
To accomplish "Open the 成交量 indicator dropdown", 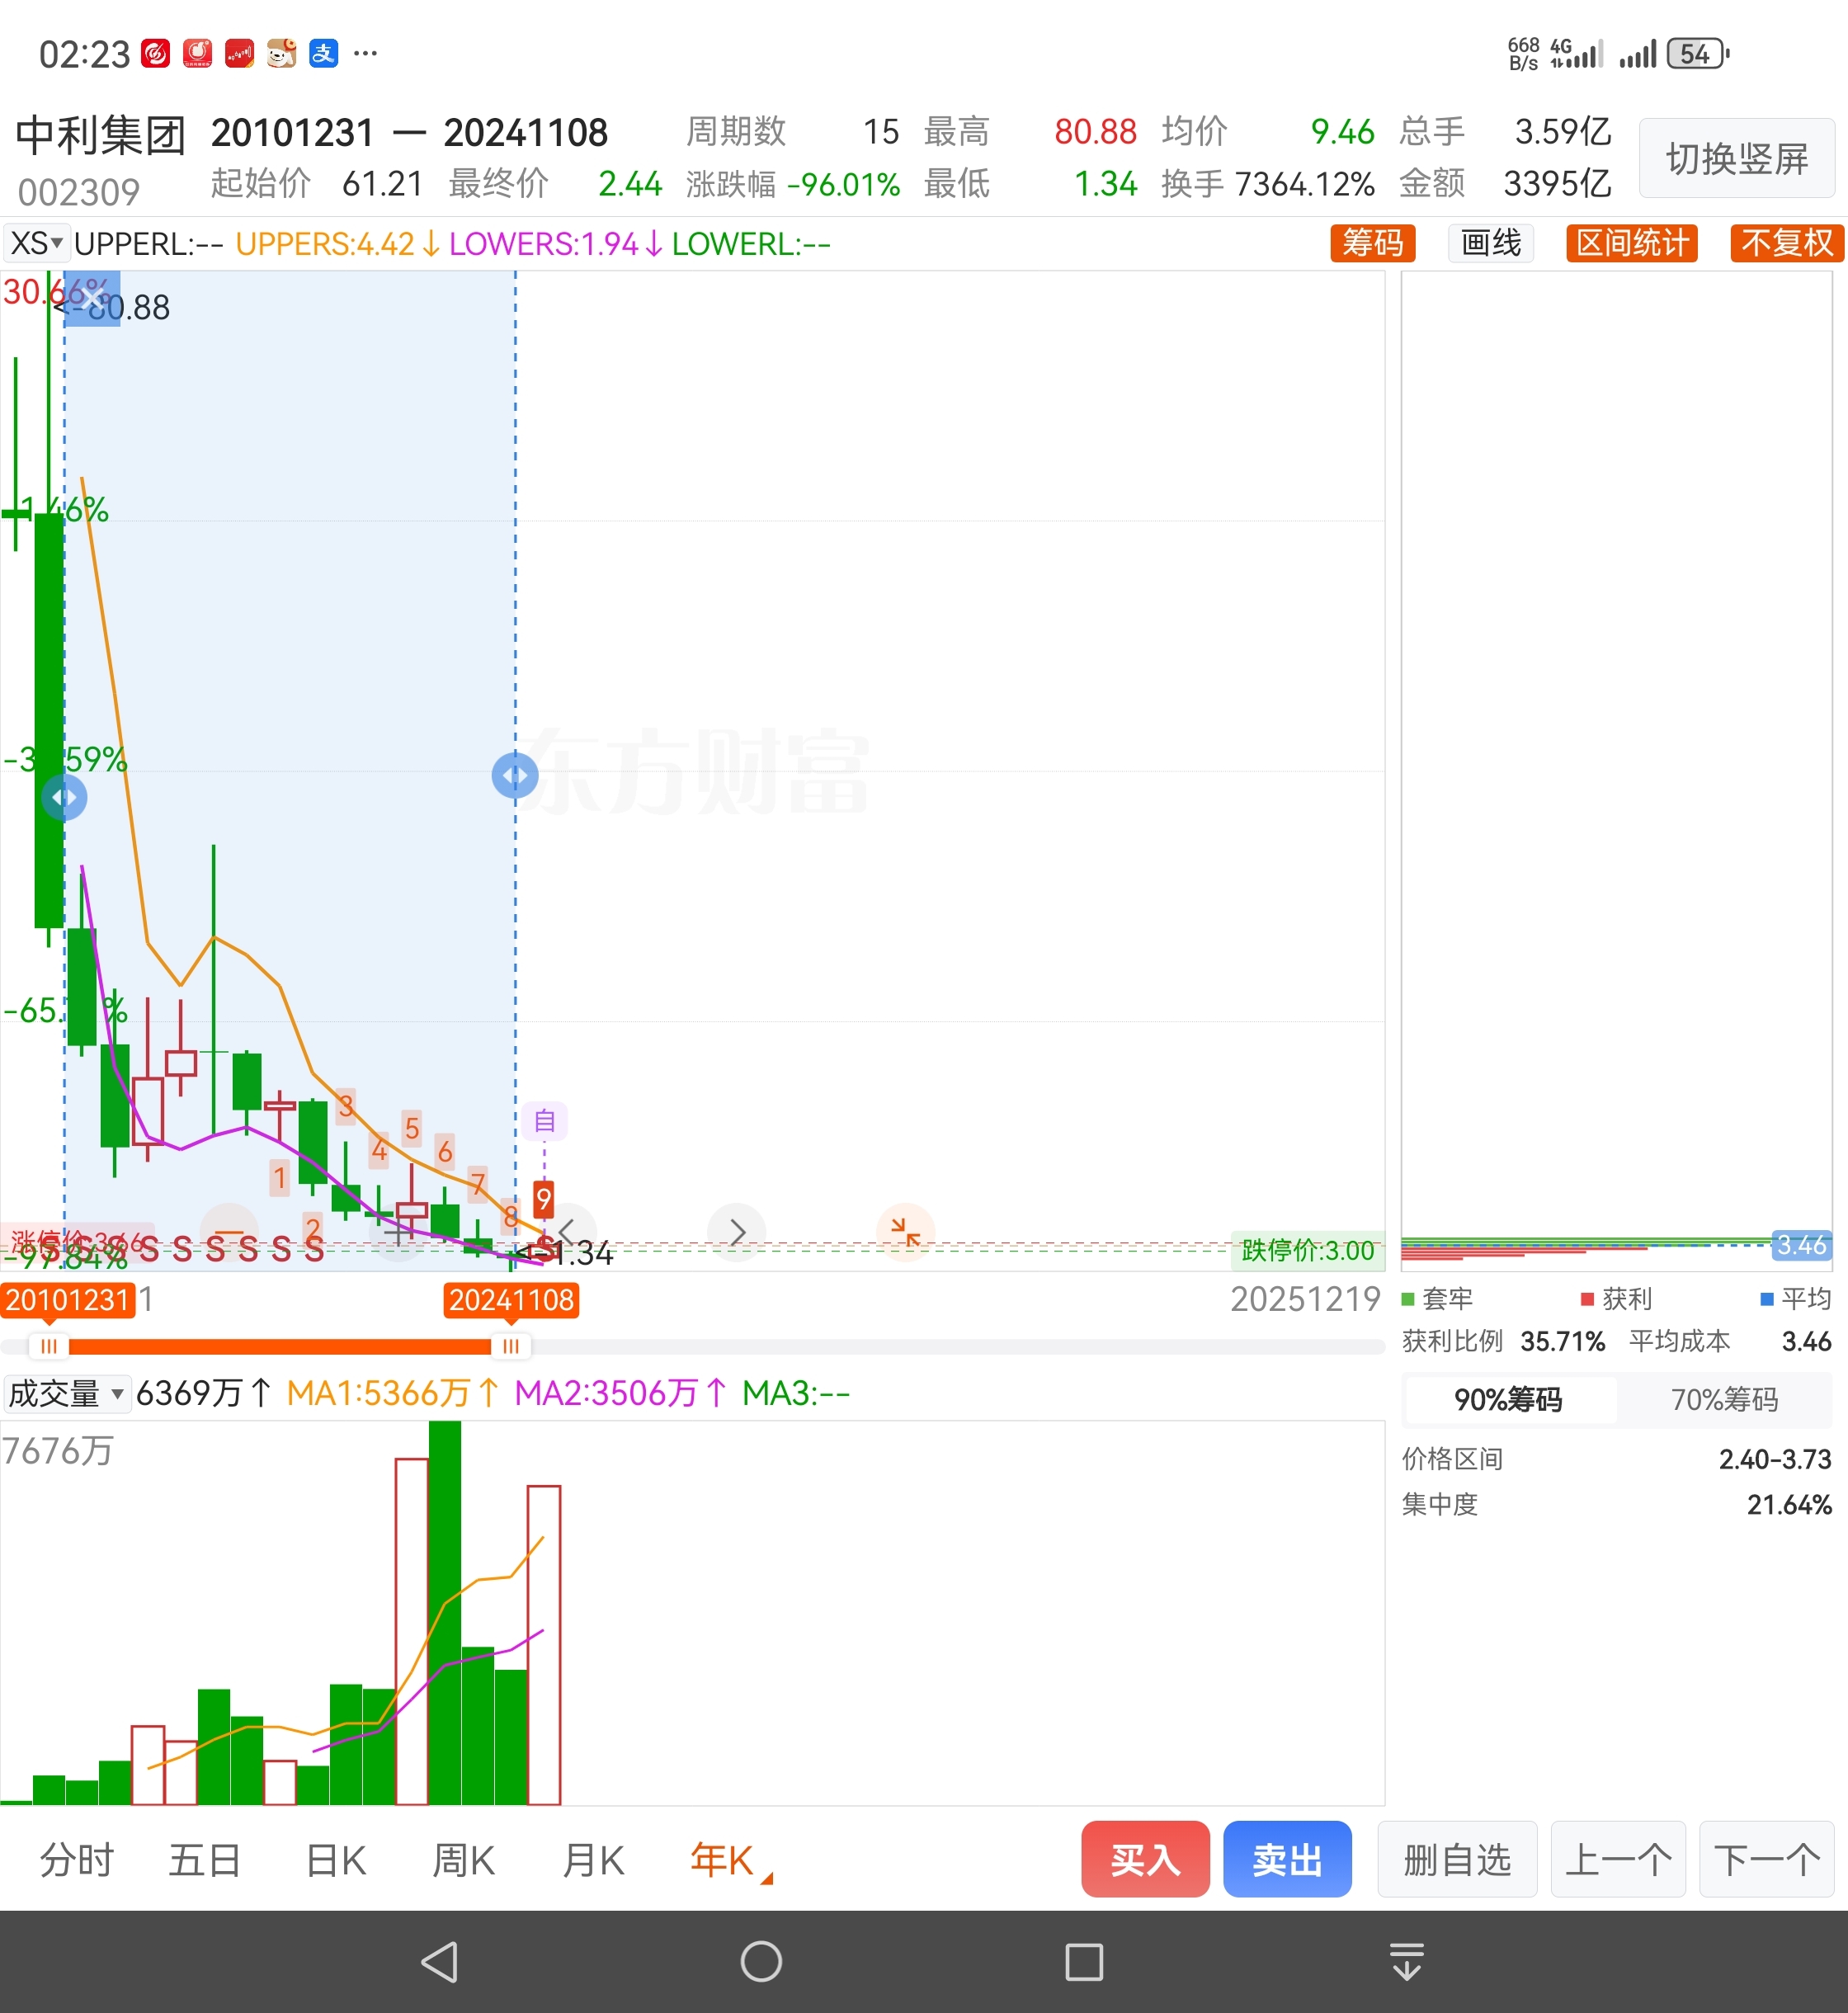I will [66, 1393].
